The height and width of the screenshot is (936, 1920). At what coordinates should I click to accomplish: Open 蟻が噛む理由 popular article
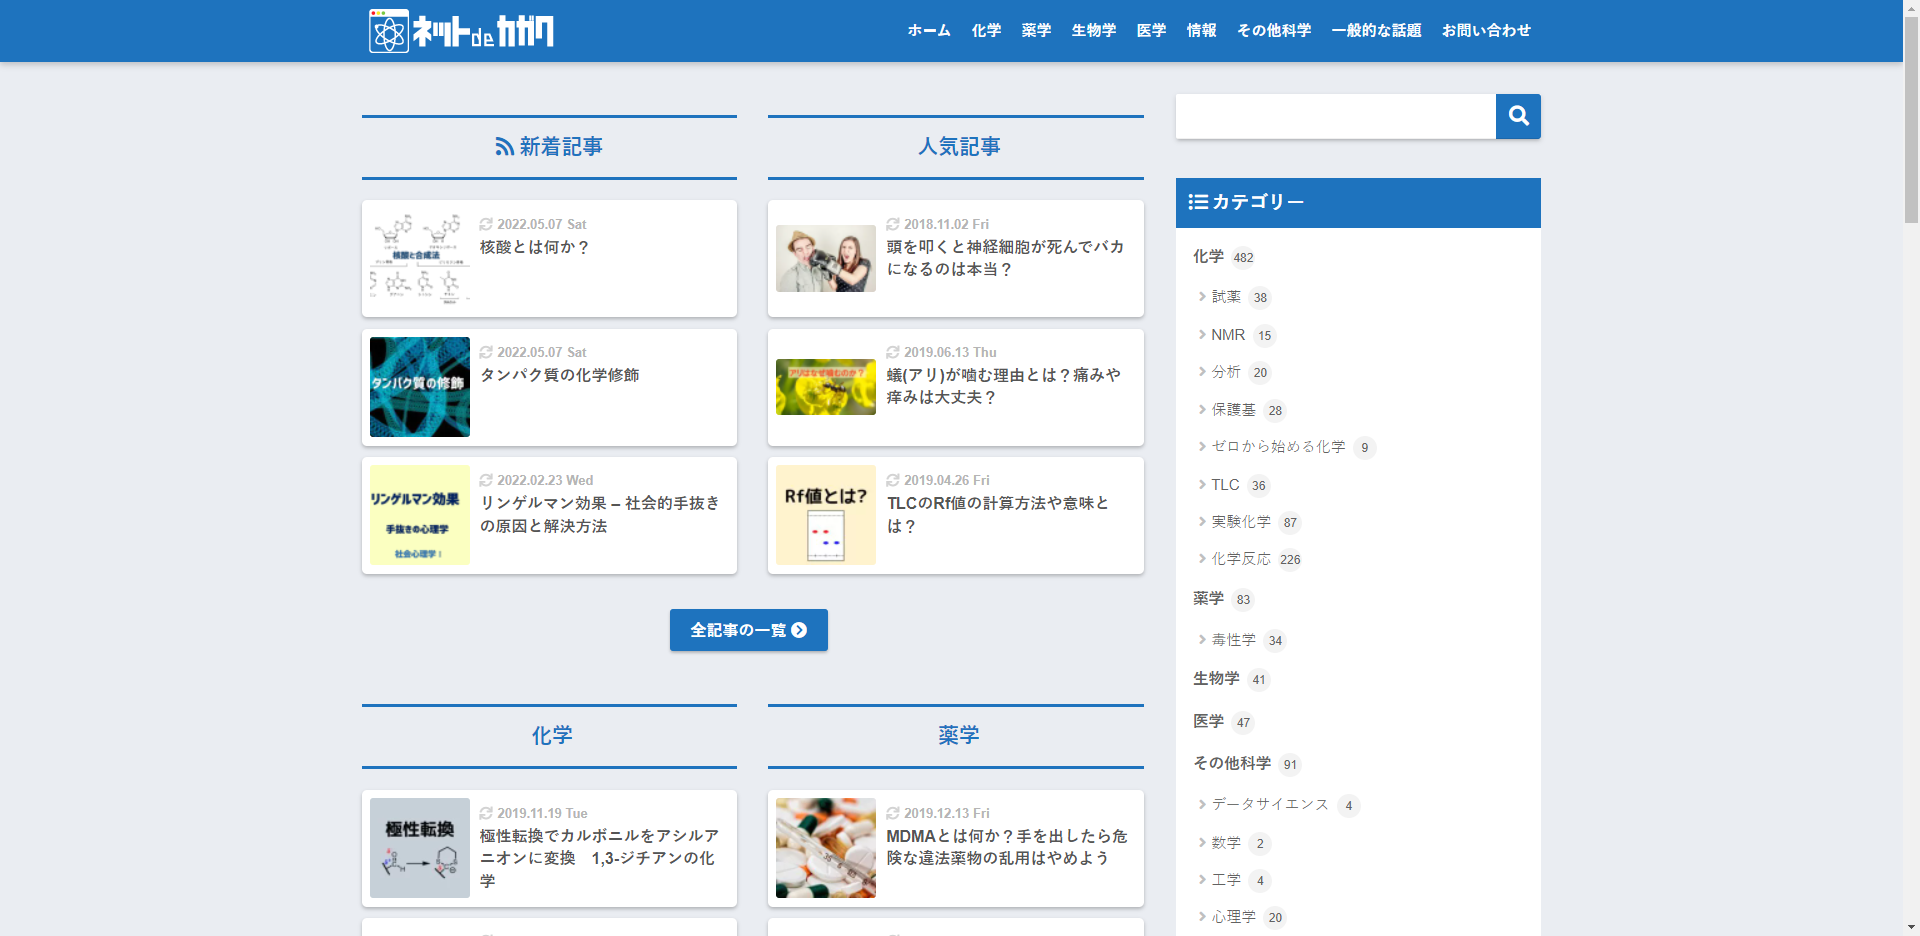1003,386
